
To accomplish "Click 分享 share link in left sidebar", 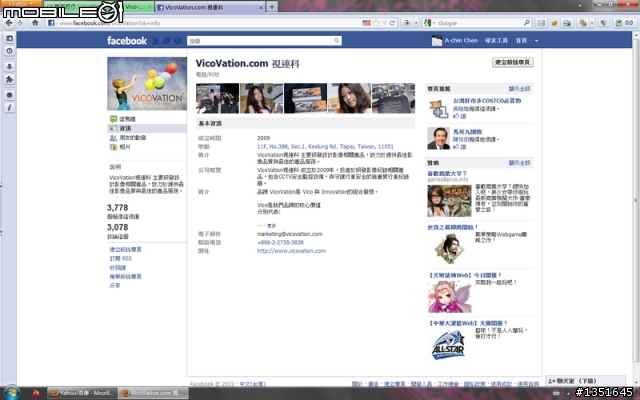I will (x=115, y=285).
